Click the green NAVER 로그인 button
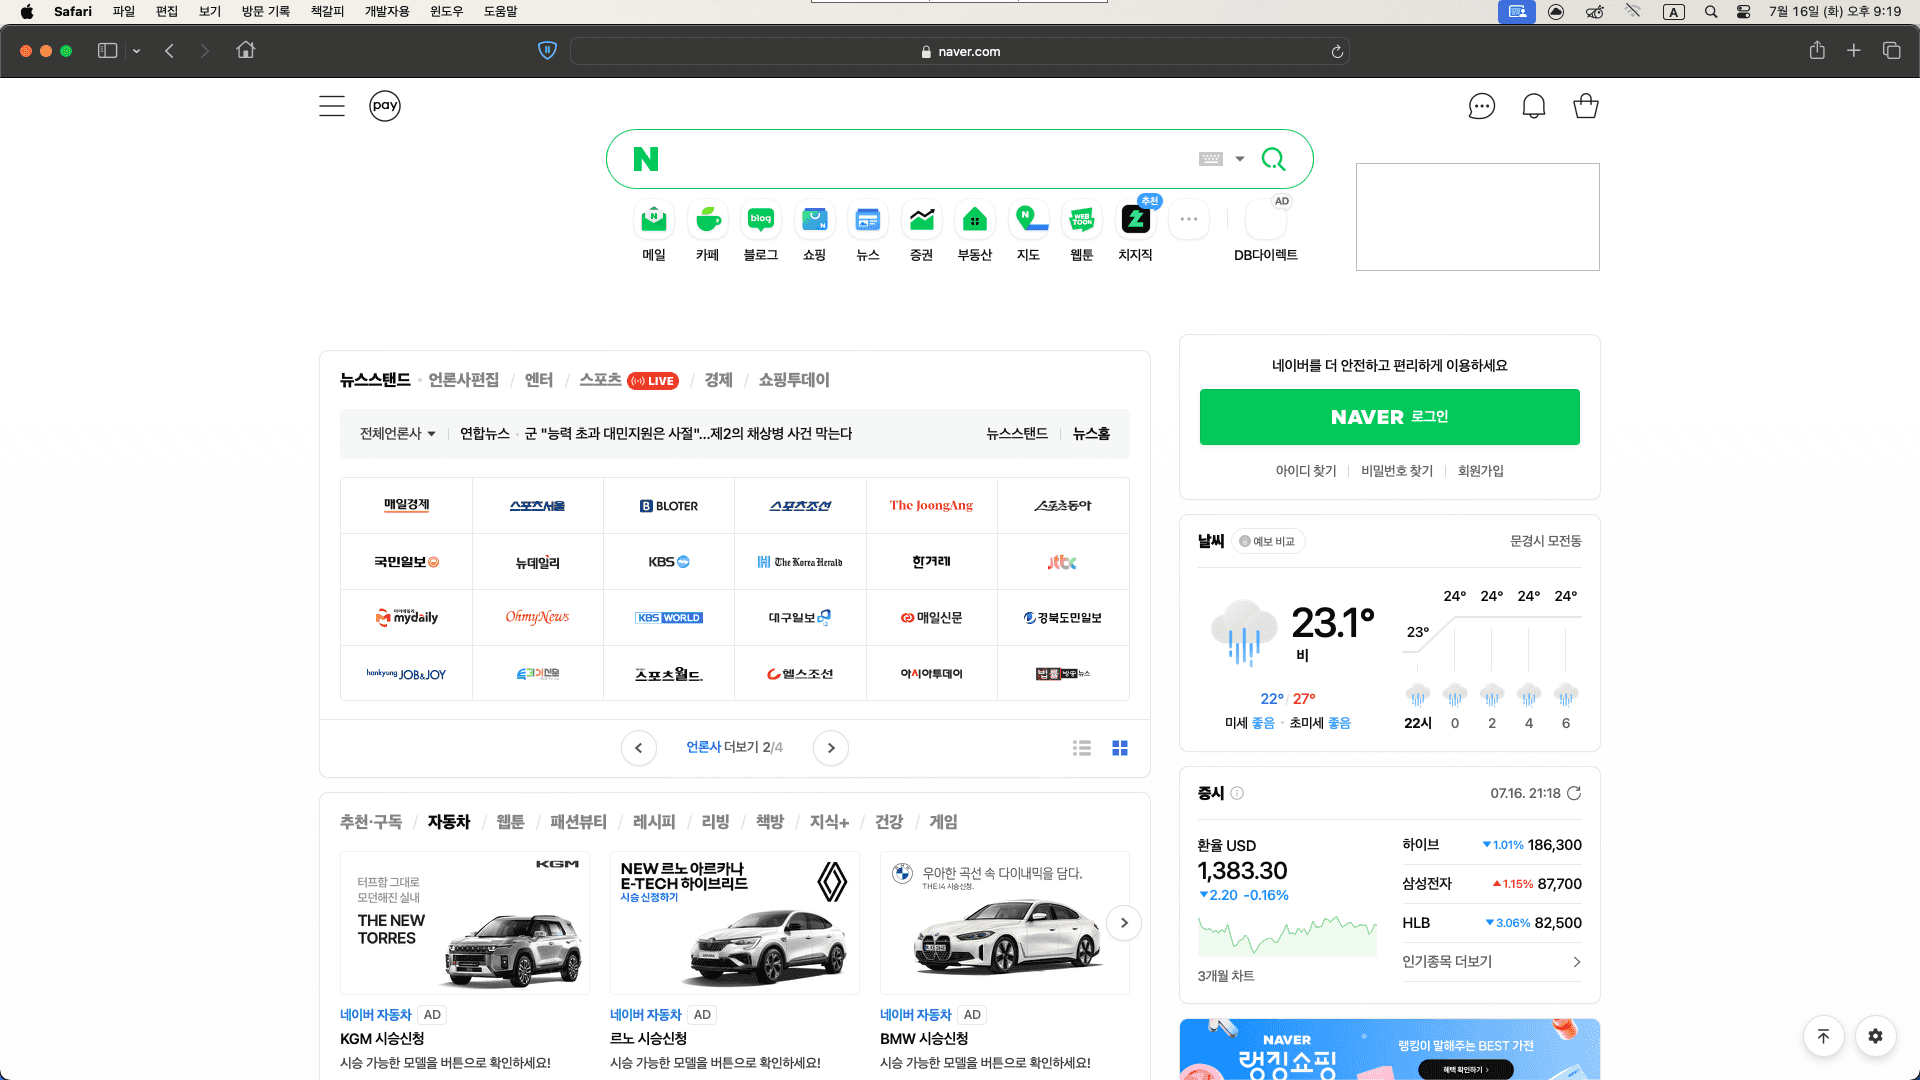The image size is (1920, 1080). pos(1389,417)
